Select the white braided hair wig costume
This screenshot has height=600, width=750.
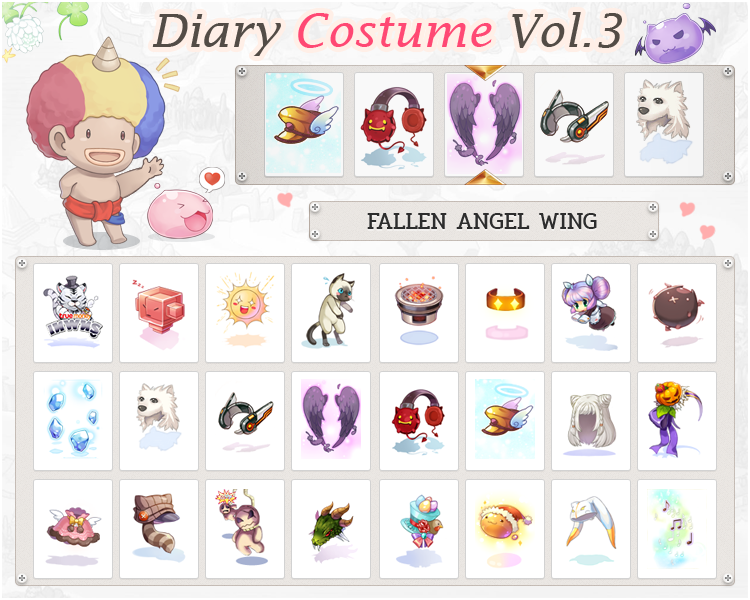(591, 421)
